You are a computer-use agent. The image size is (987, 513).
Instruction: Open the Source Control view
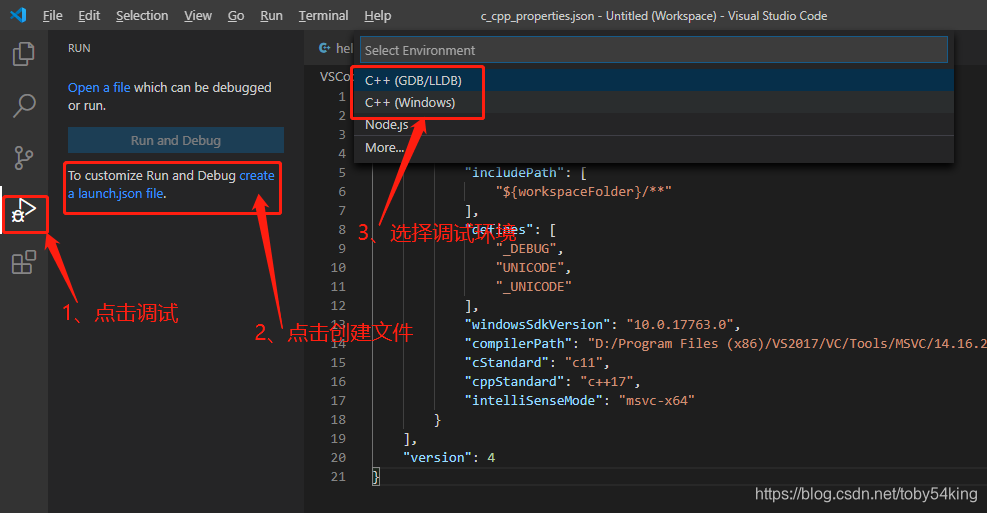click(x=23, y=157)
